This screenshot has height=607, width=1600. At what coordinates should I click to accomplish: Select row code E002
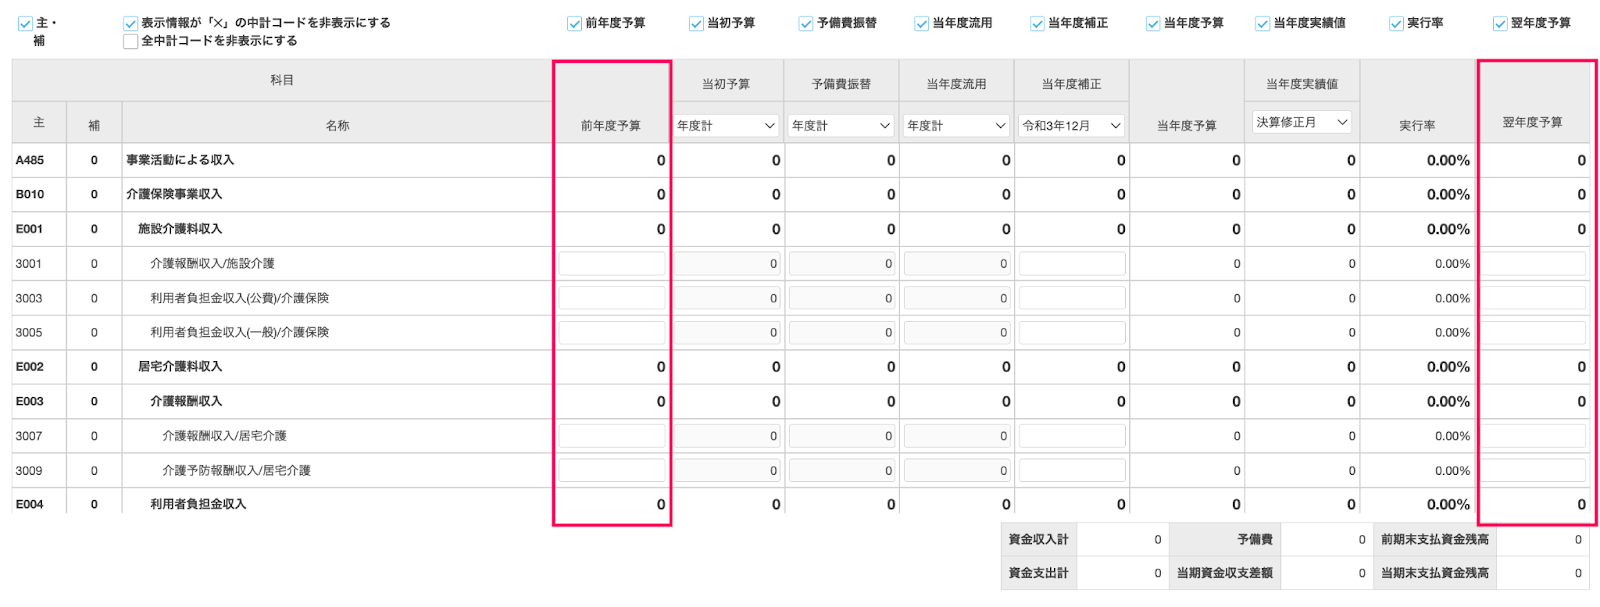pyautogui.click(x=30, y=367)
